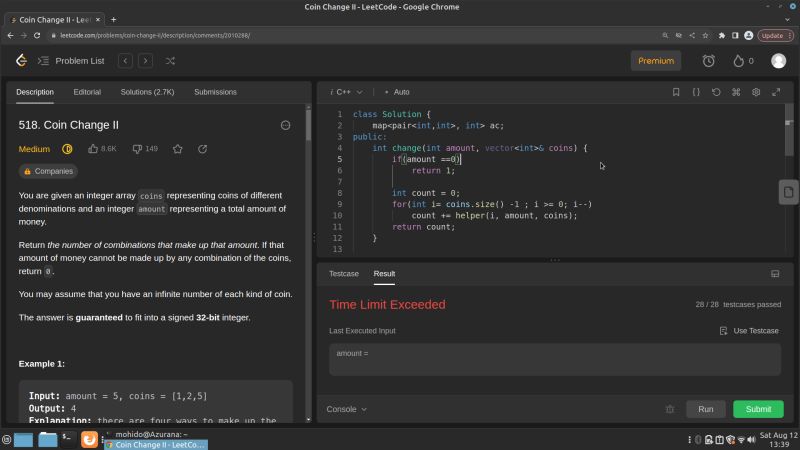Format code with braces icon
800x450 pixels.
pos(696,92)
